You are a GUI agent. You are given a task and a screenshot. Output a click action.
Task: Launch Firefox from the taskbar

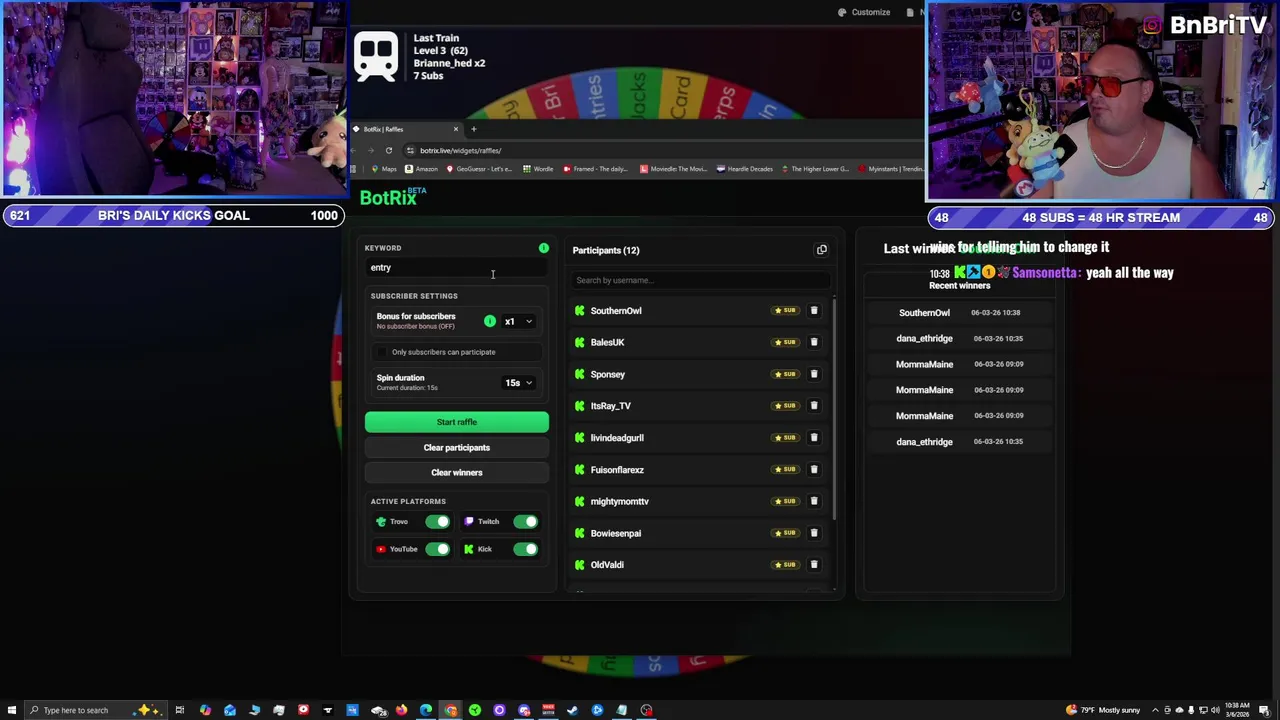point(401,710)
